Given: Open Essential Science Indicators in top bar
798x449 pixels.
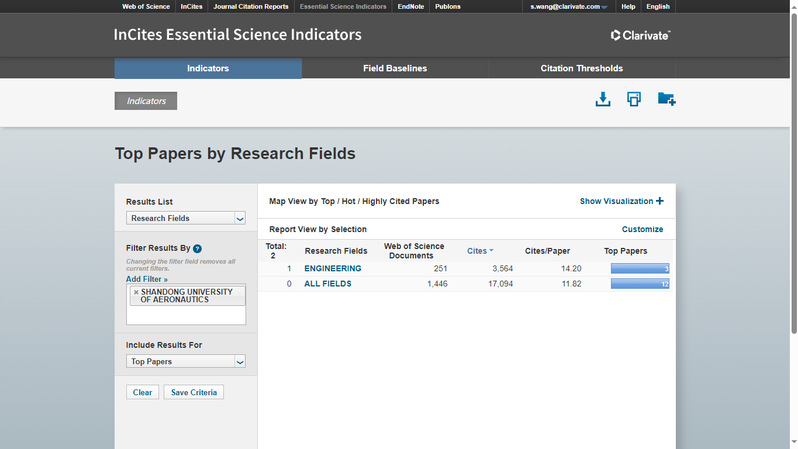Looking at the screenshot, I should point(343,7).
